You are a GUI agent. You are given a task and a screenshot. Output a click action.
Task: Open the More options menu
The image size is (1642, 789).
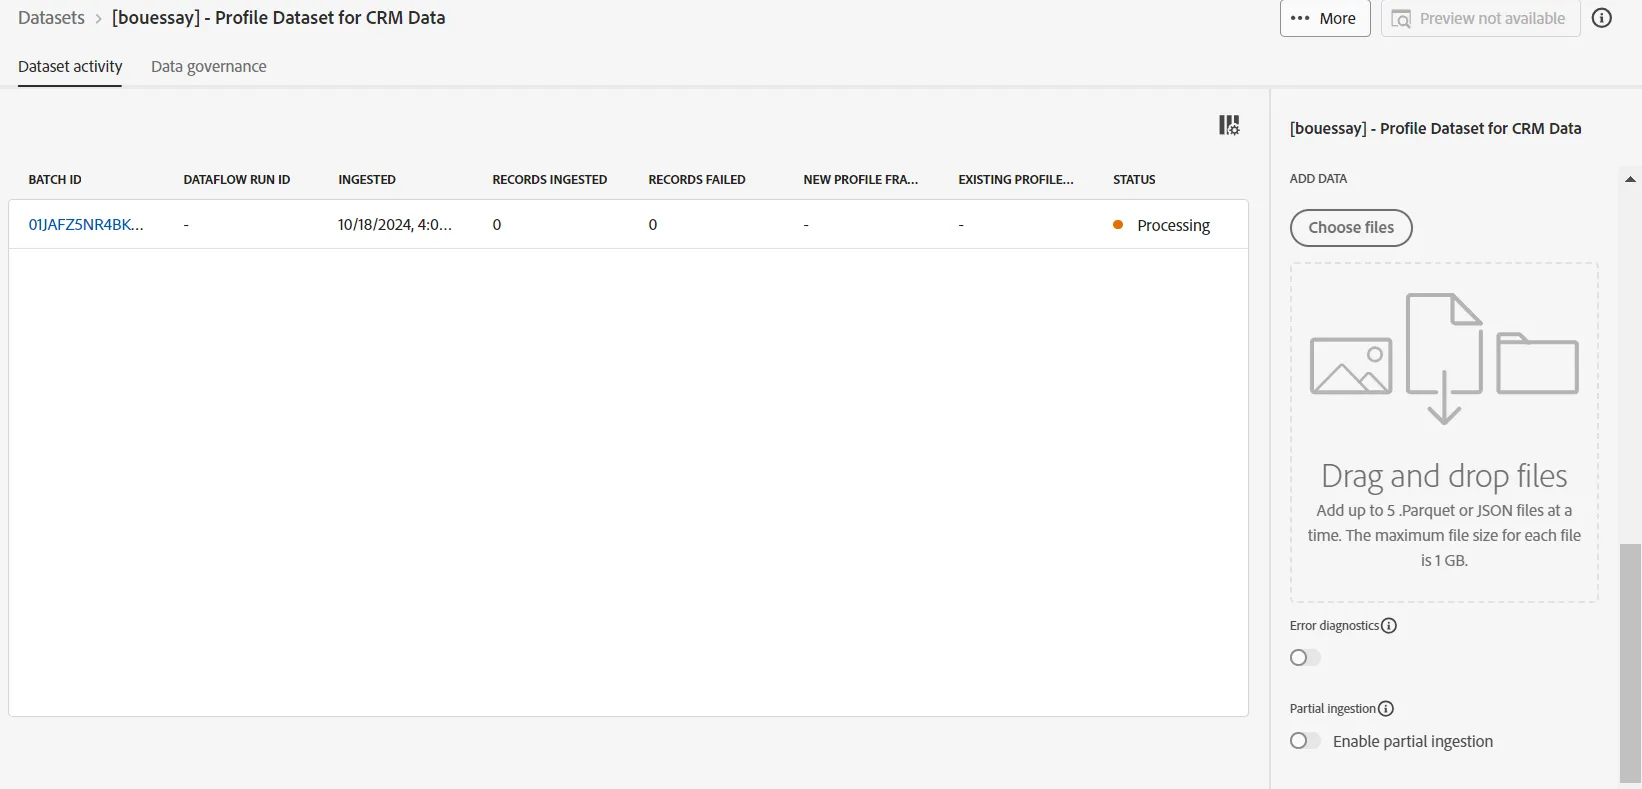[x=1325, y=18]
